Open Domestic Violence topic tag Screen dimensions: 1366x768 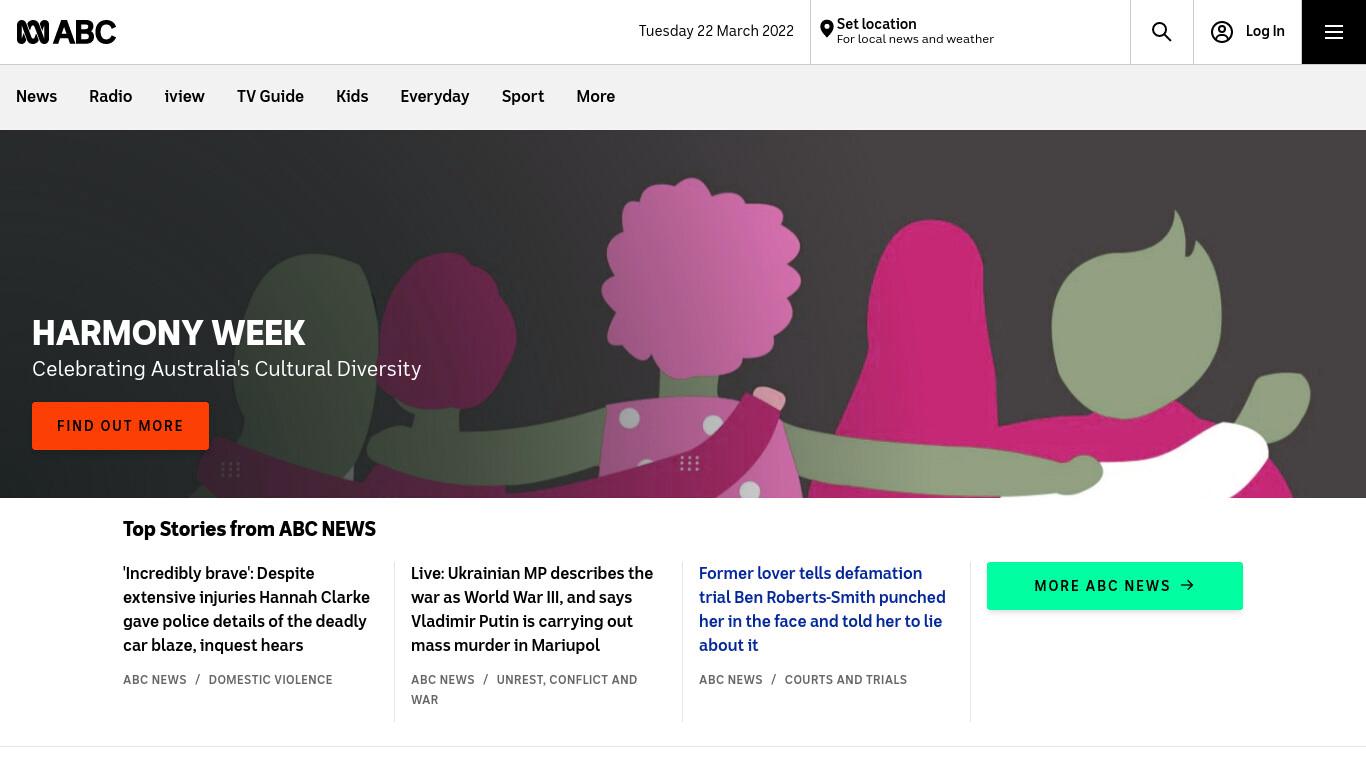[270, 680]
